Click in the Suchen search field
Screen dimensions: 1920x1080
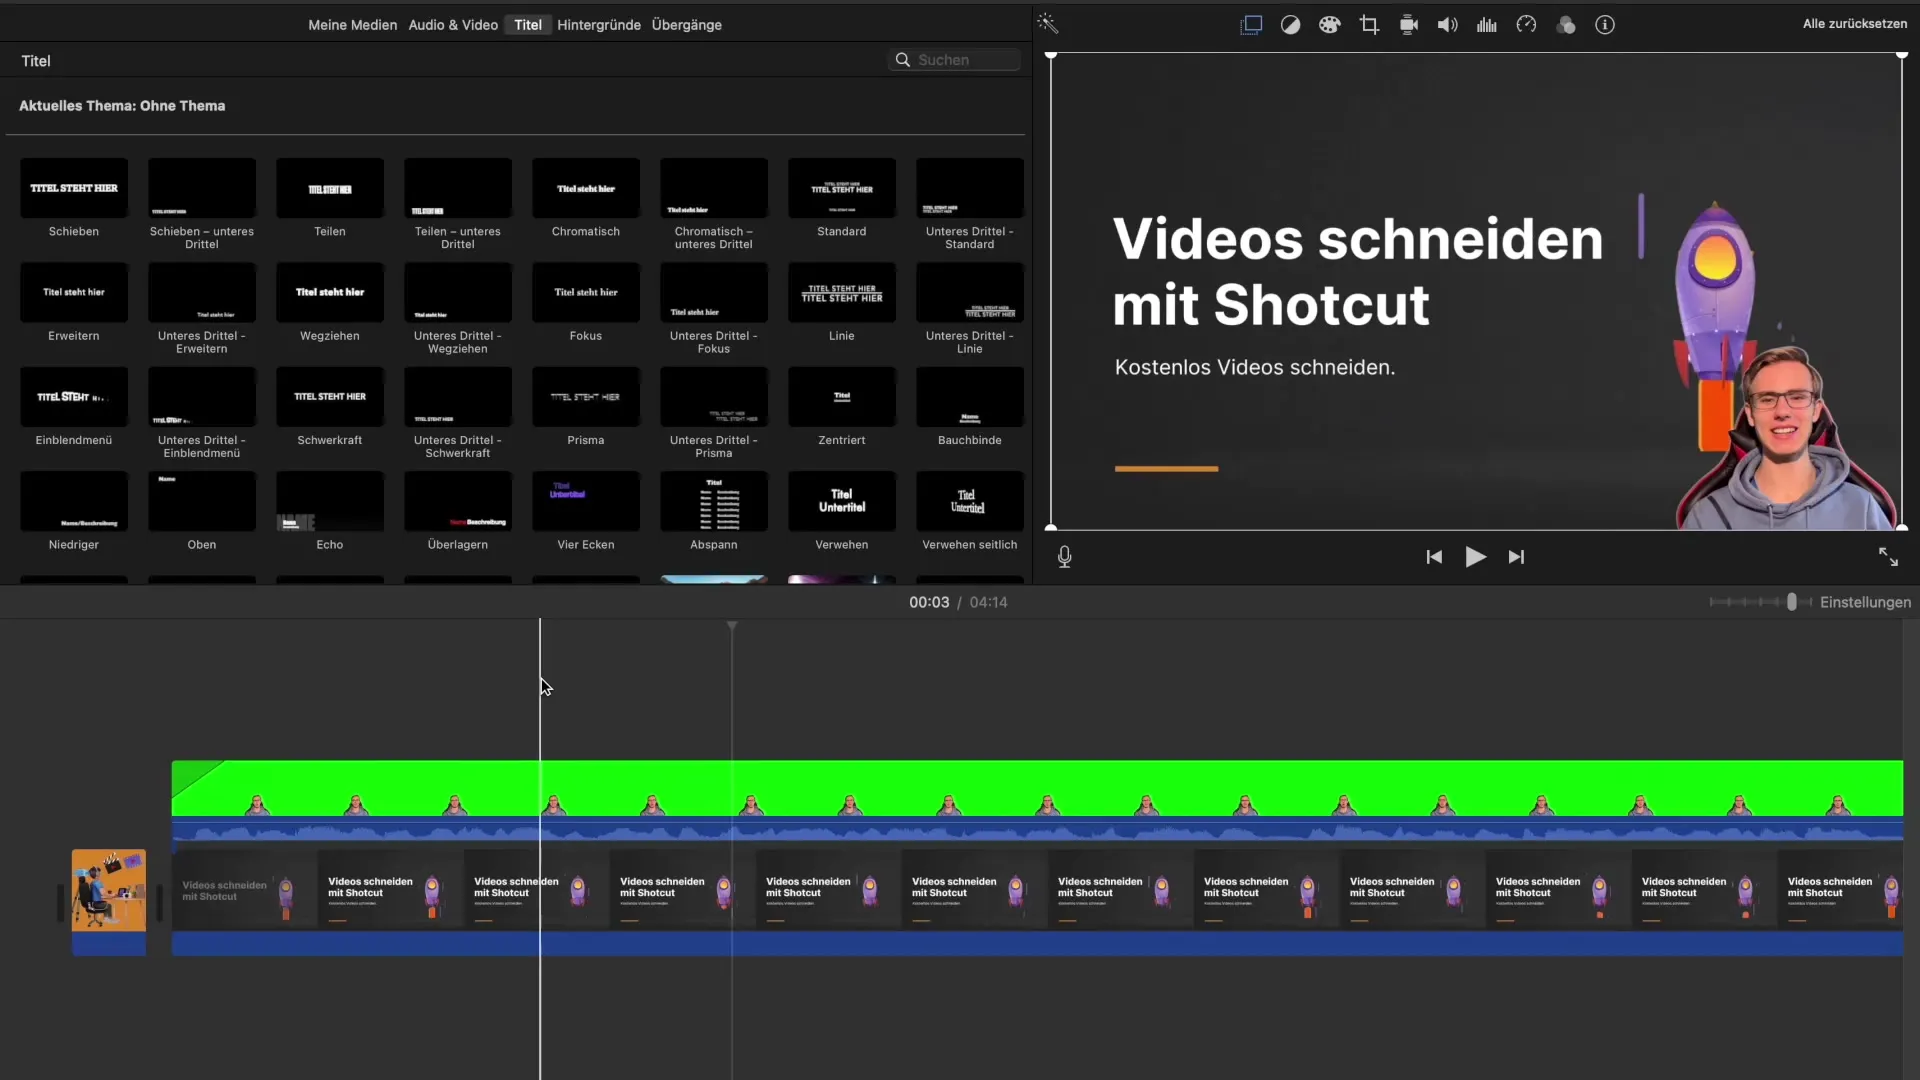pos(954,60)
